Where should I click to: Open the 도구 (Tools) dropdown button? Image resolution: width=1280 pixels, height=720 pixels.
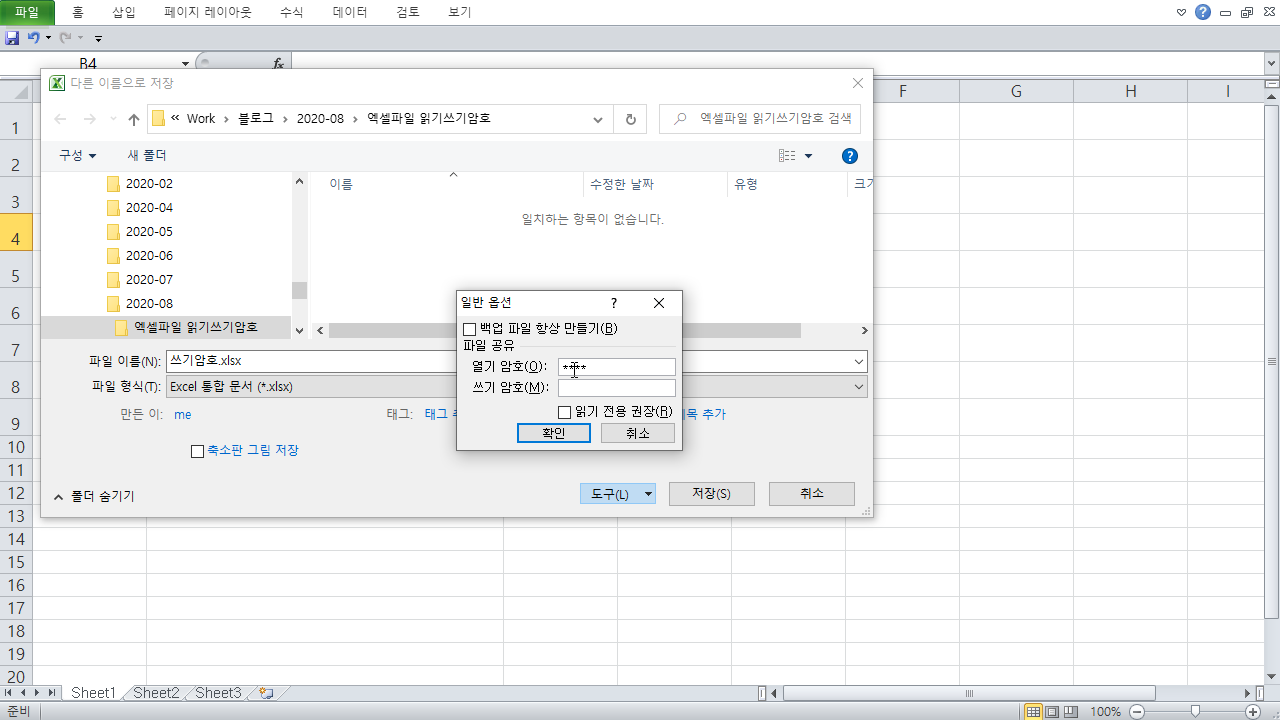618,494
